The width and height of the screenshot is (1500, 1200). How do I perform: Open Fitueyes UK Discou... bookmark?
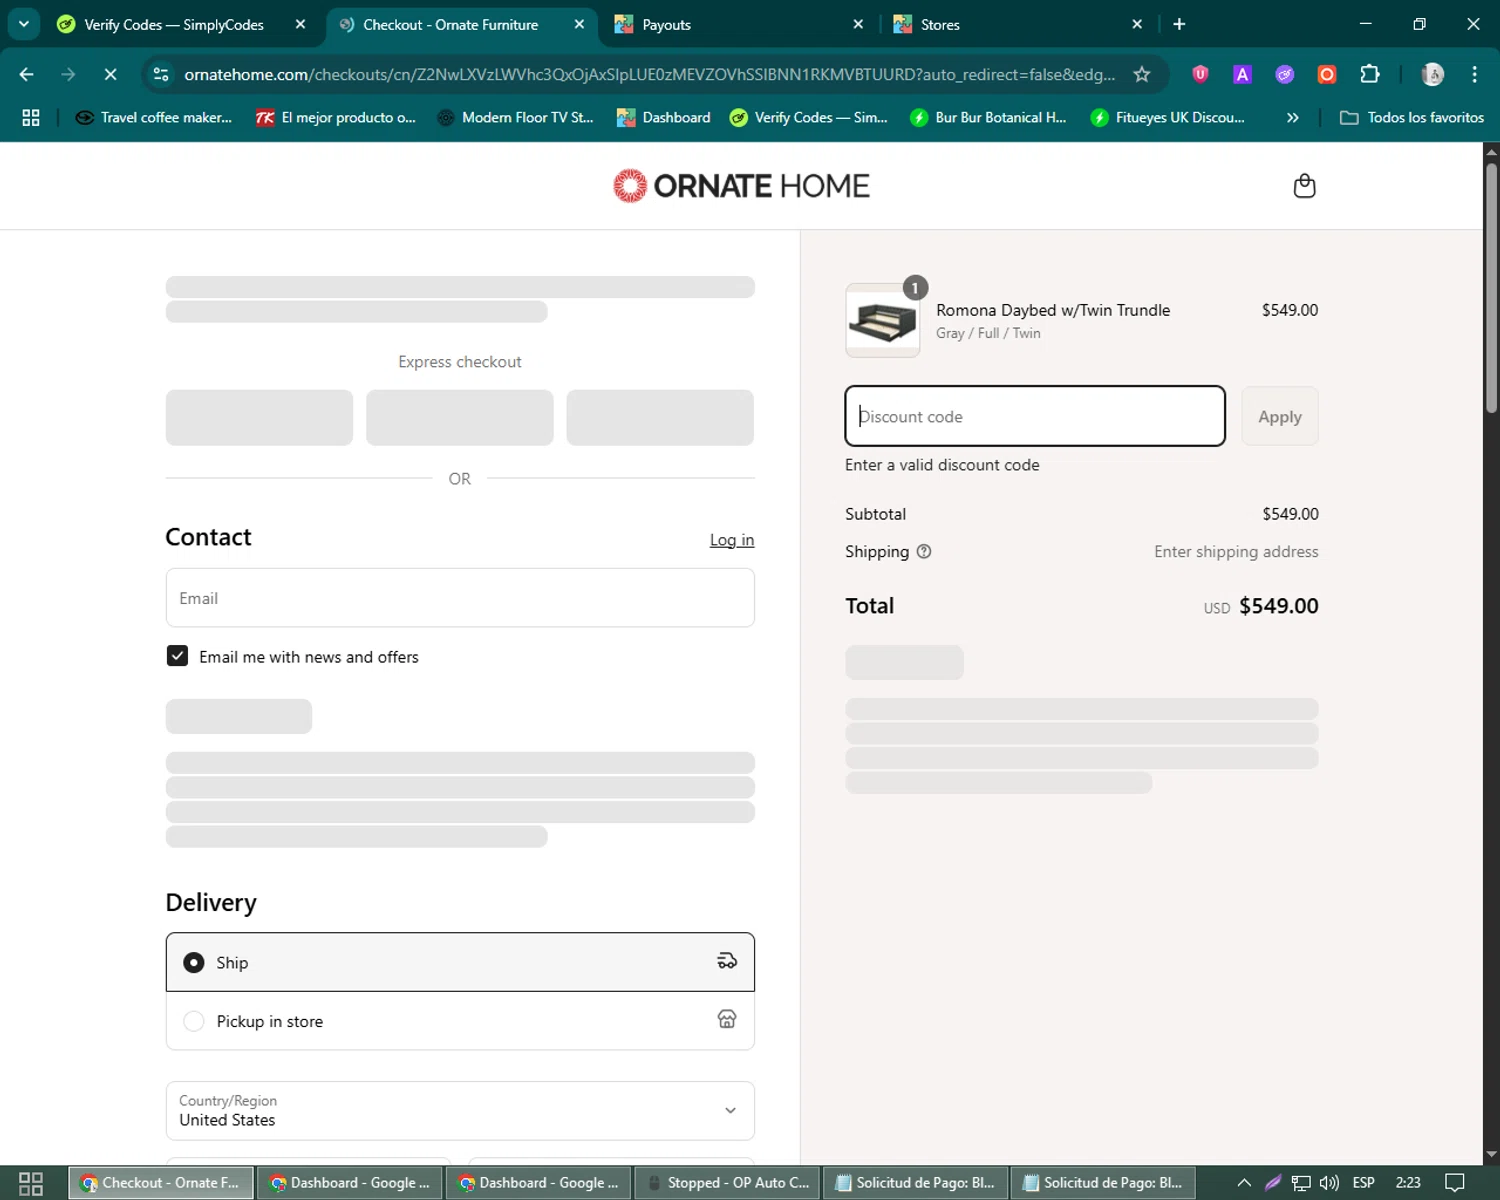(1168, 118)
